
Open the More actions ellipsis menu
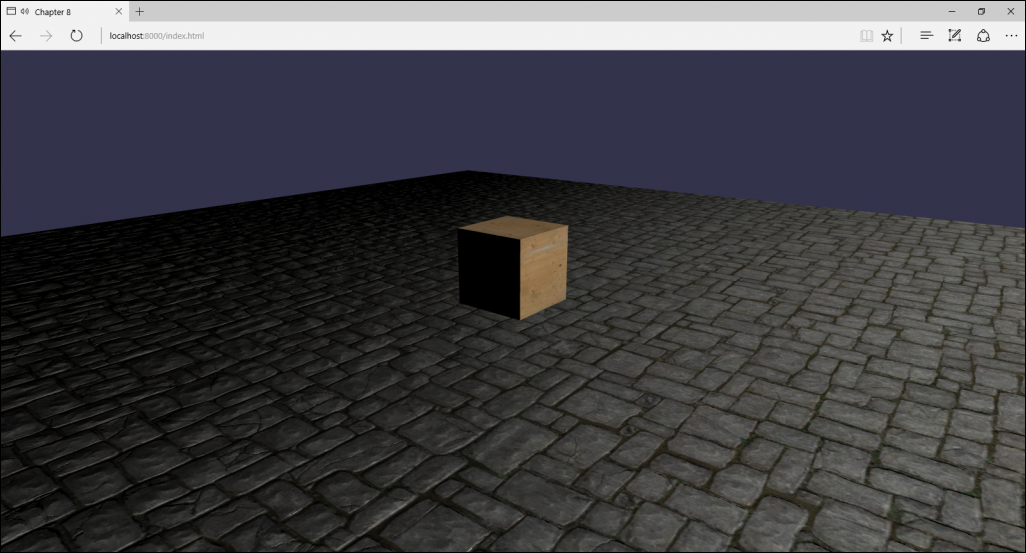(x=1011, y=36)
